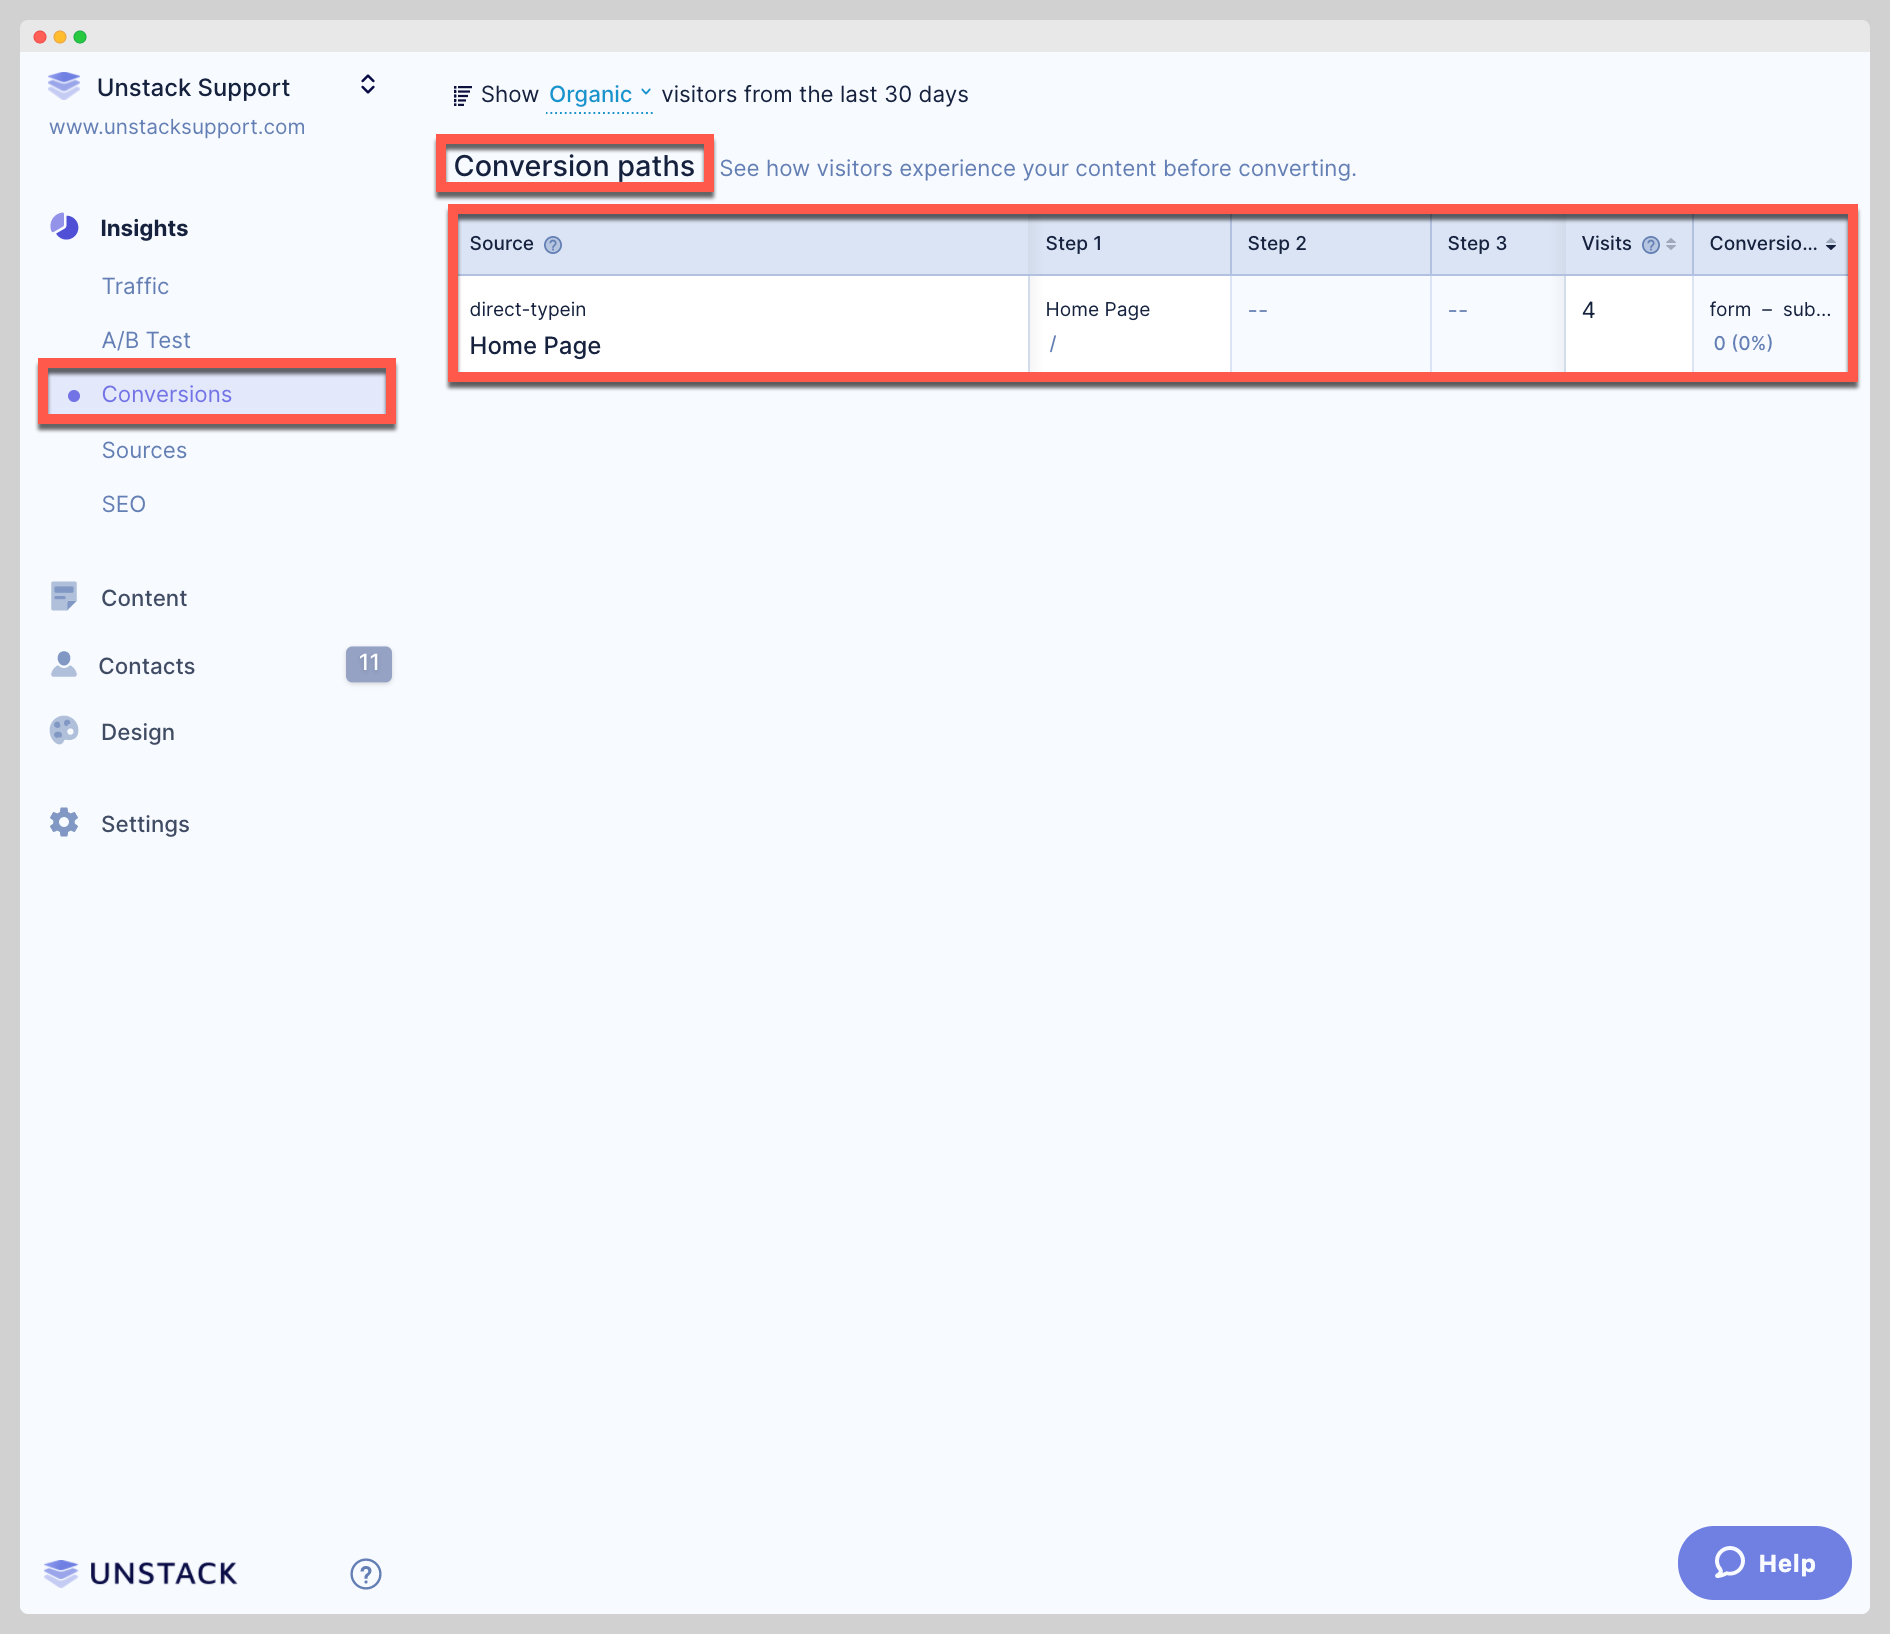Click the Source column help icon

[x=553, y=245]
